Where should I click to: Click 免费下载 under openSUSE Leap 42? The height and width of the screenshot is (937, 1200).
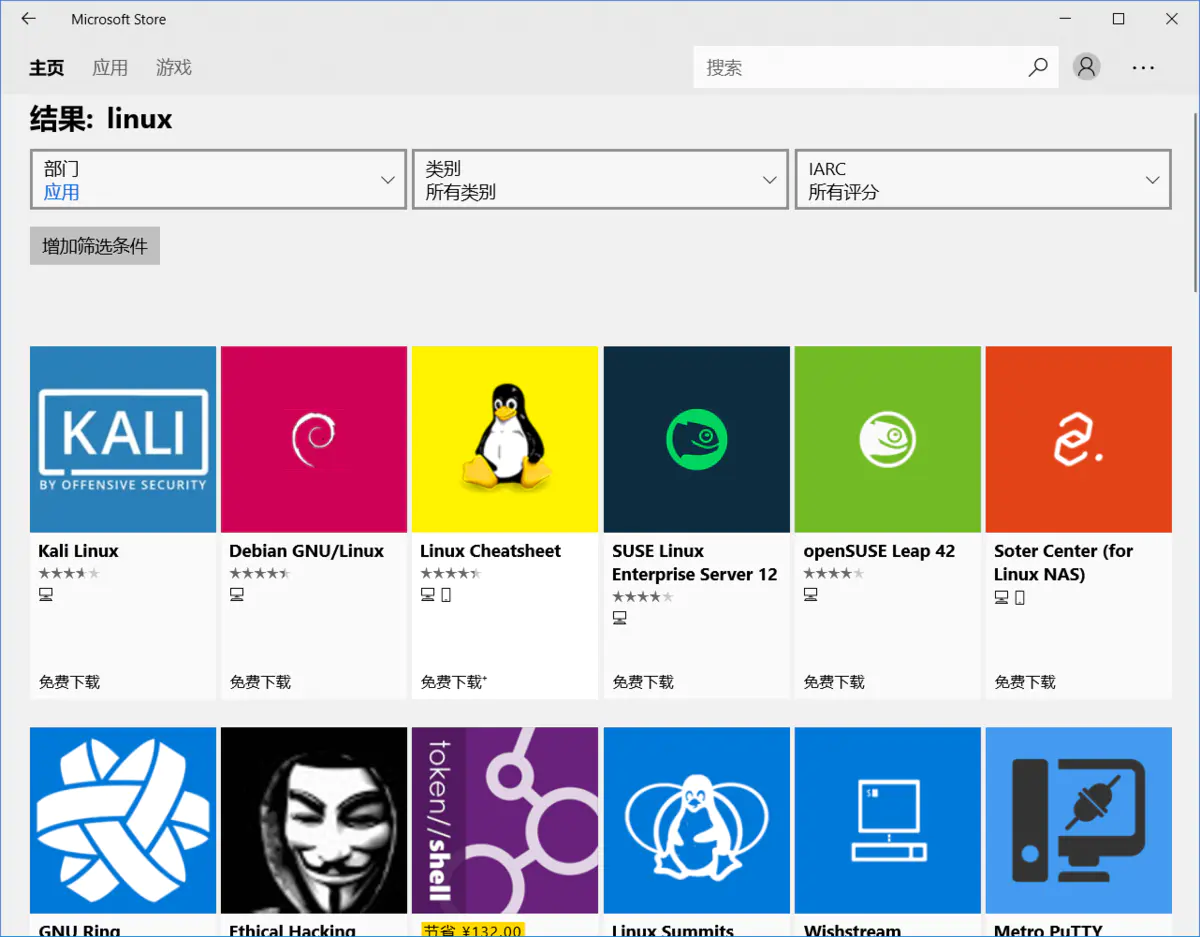pos(835,682)
